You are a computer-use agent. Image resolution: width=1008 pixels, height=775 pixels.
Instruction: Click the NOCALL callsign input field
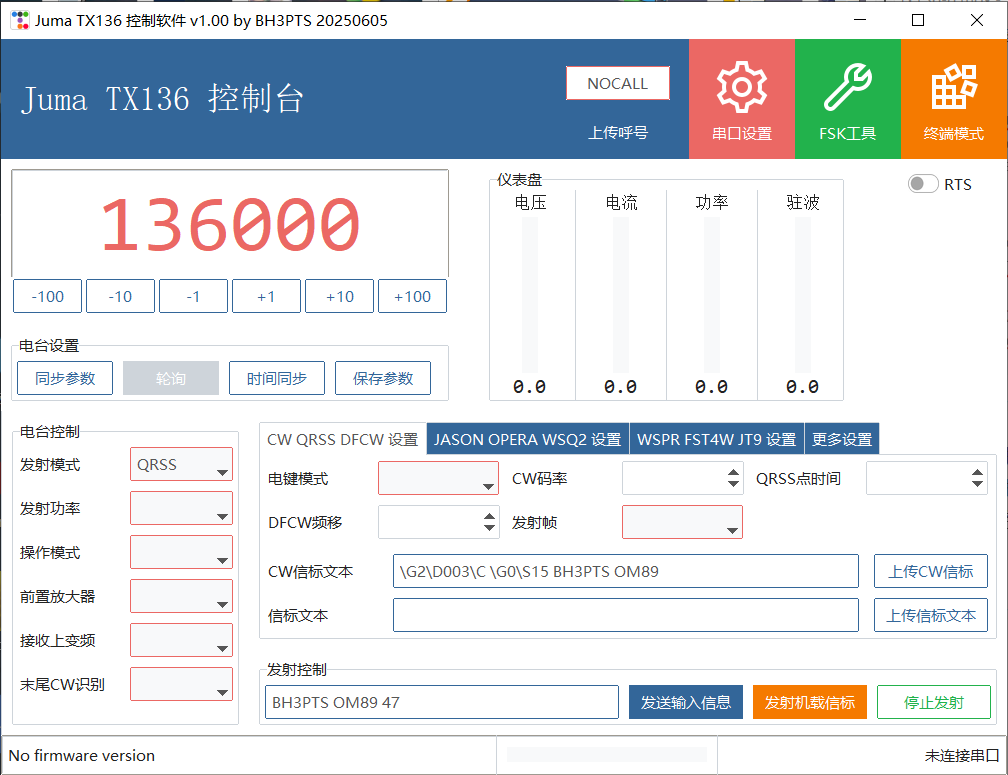click(617, 83)
